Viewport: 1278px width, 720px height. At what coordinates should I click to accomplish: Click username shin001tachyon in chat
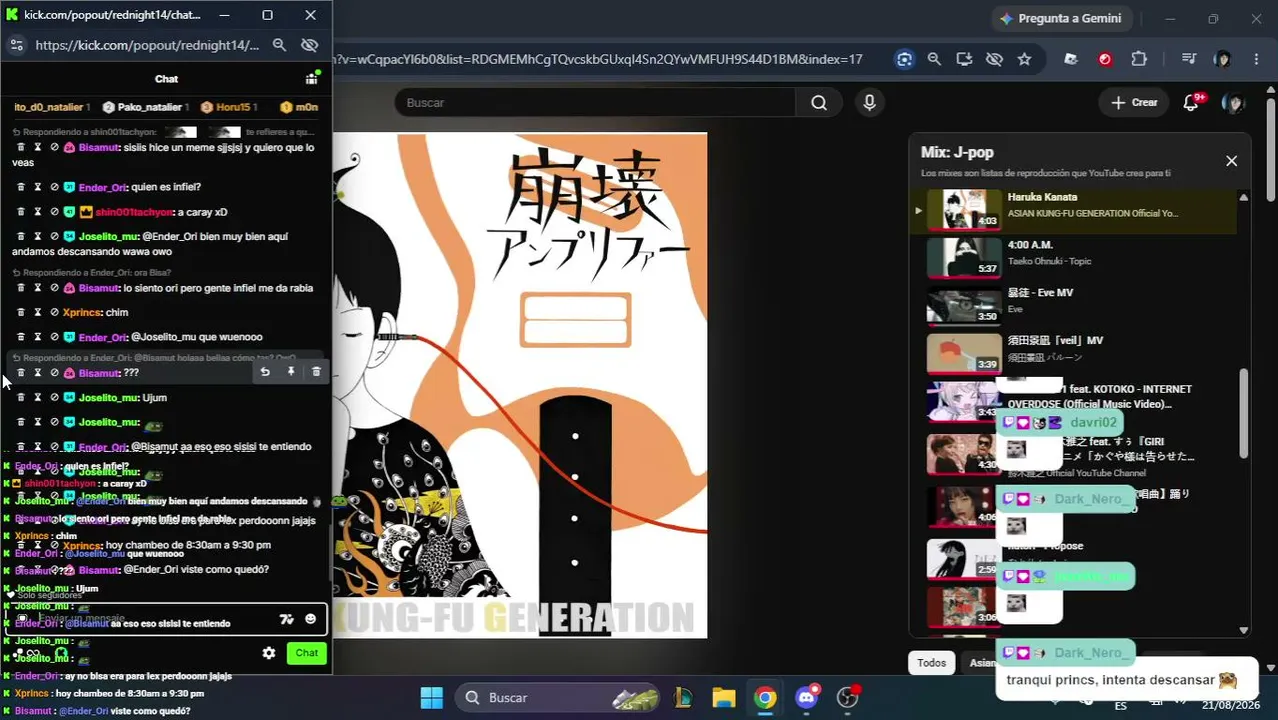click(x=134, y=212)
